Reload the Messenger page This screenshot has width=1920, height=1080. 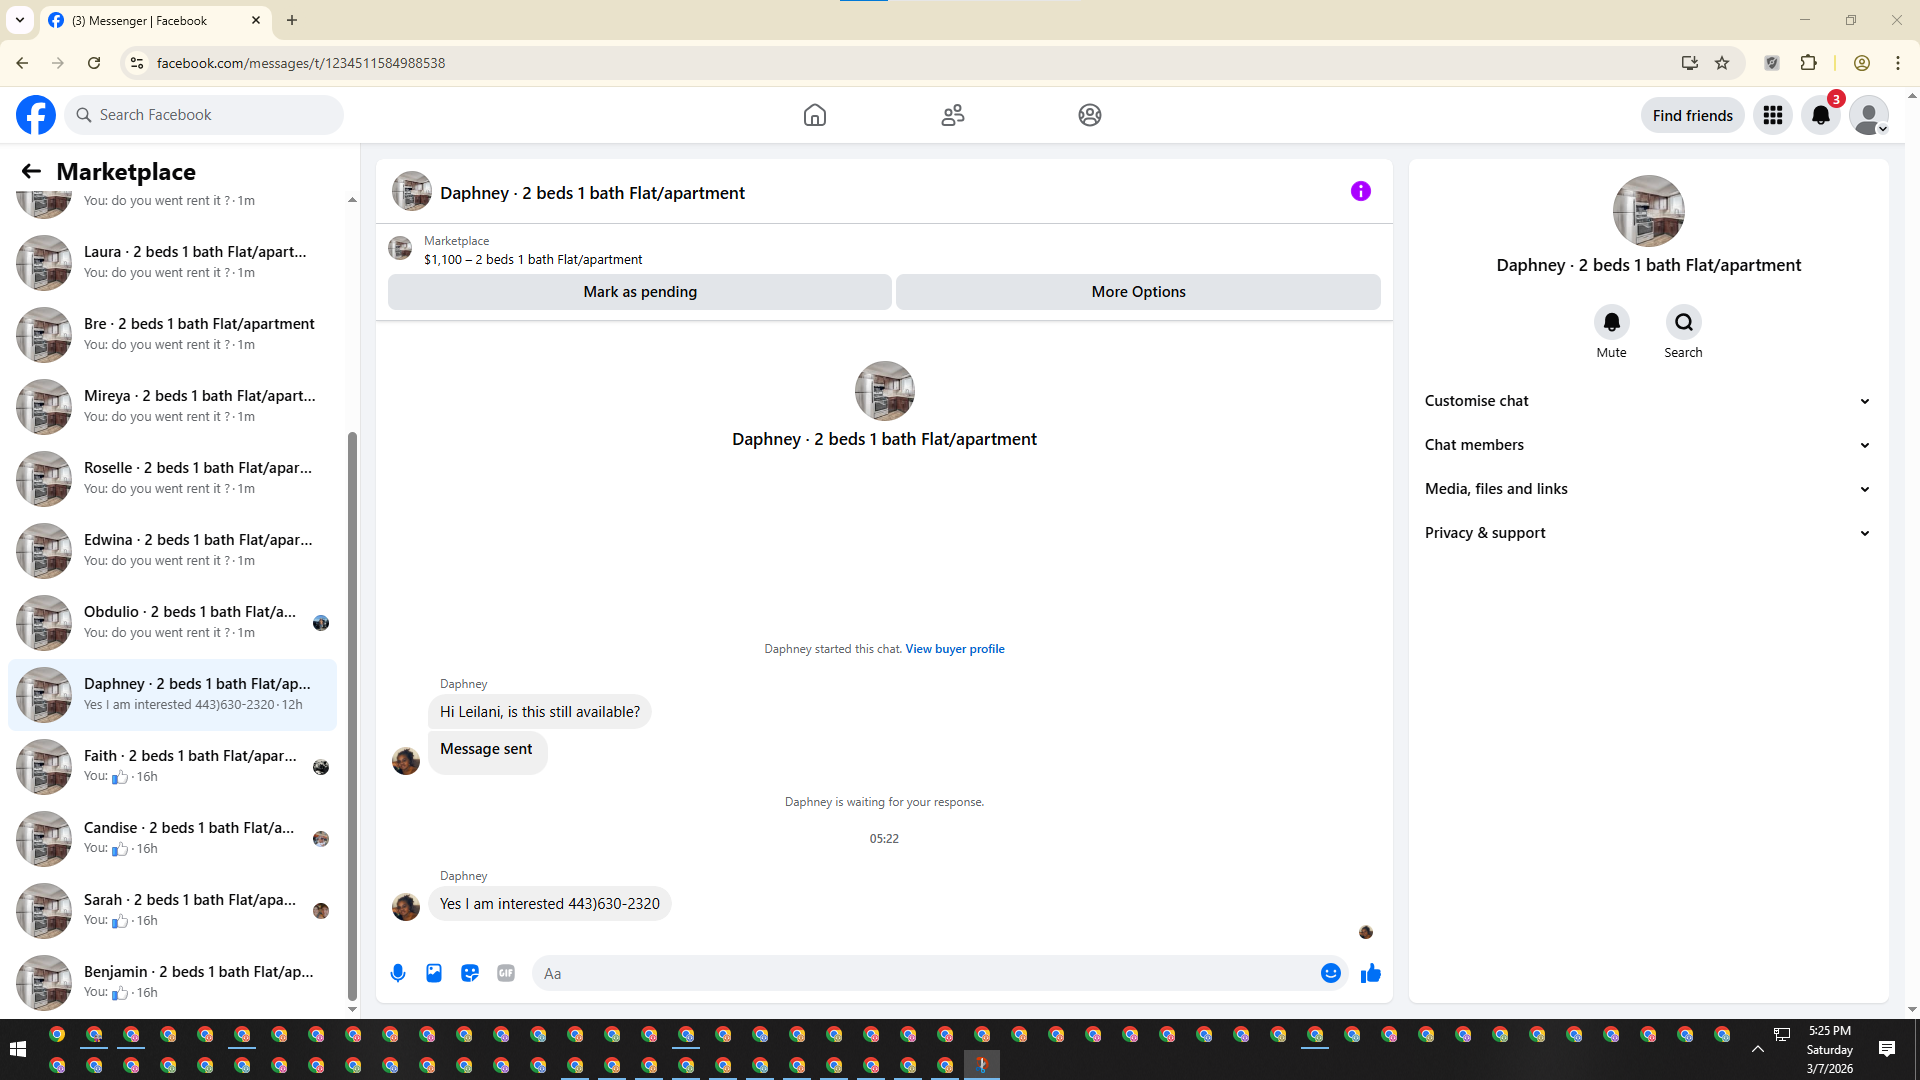94,63
